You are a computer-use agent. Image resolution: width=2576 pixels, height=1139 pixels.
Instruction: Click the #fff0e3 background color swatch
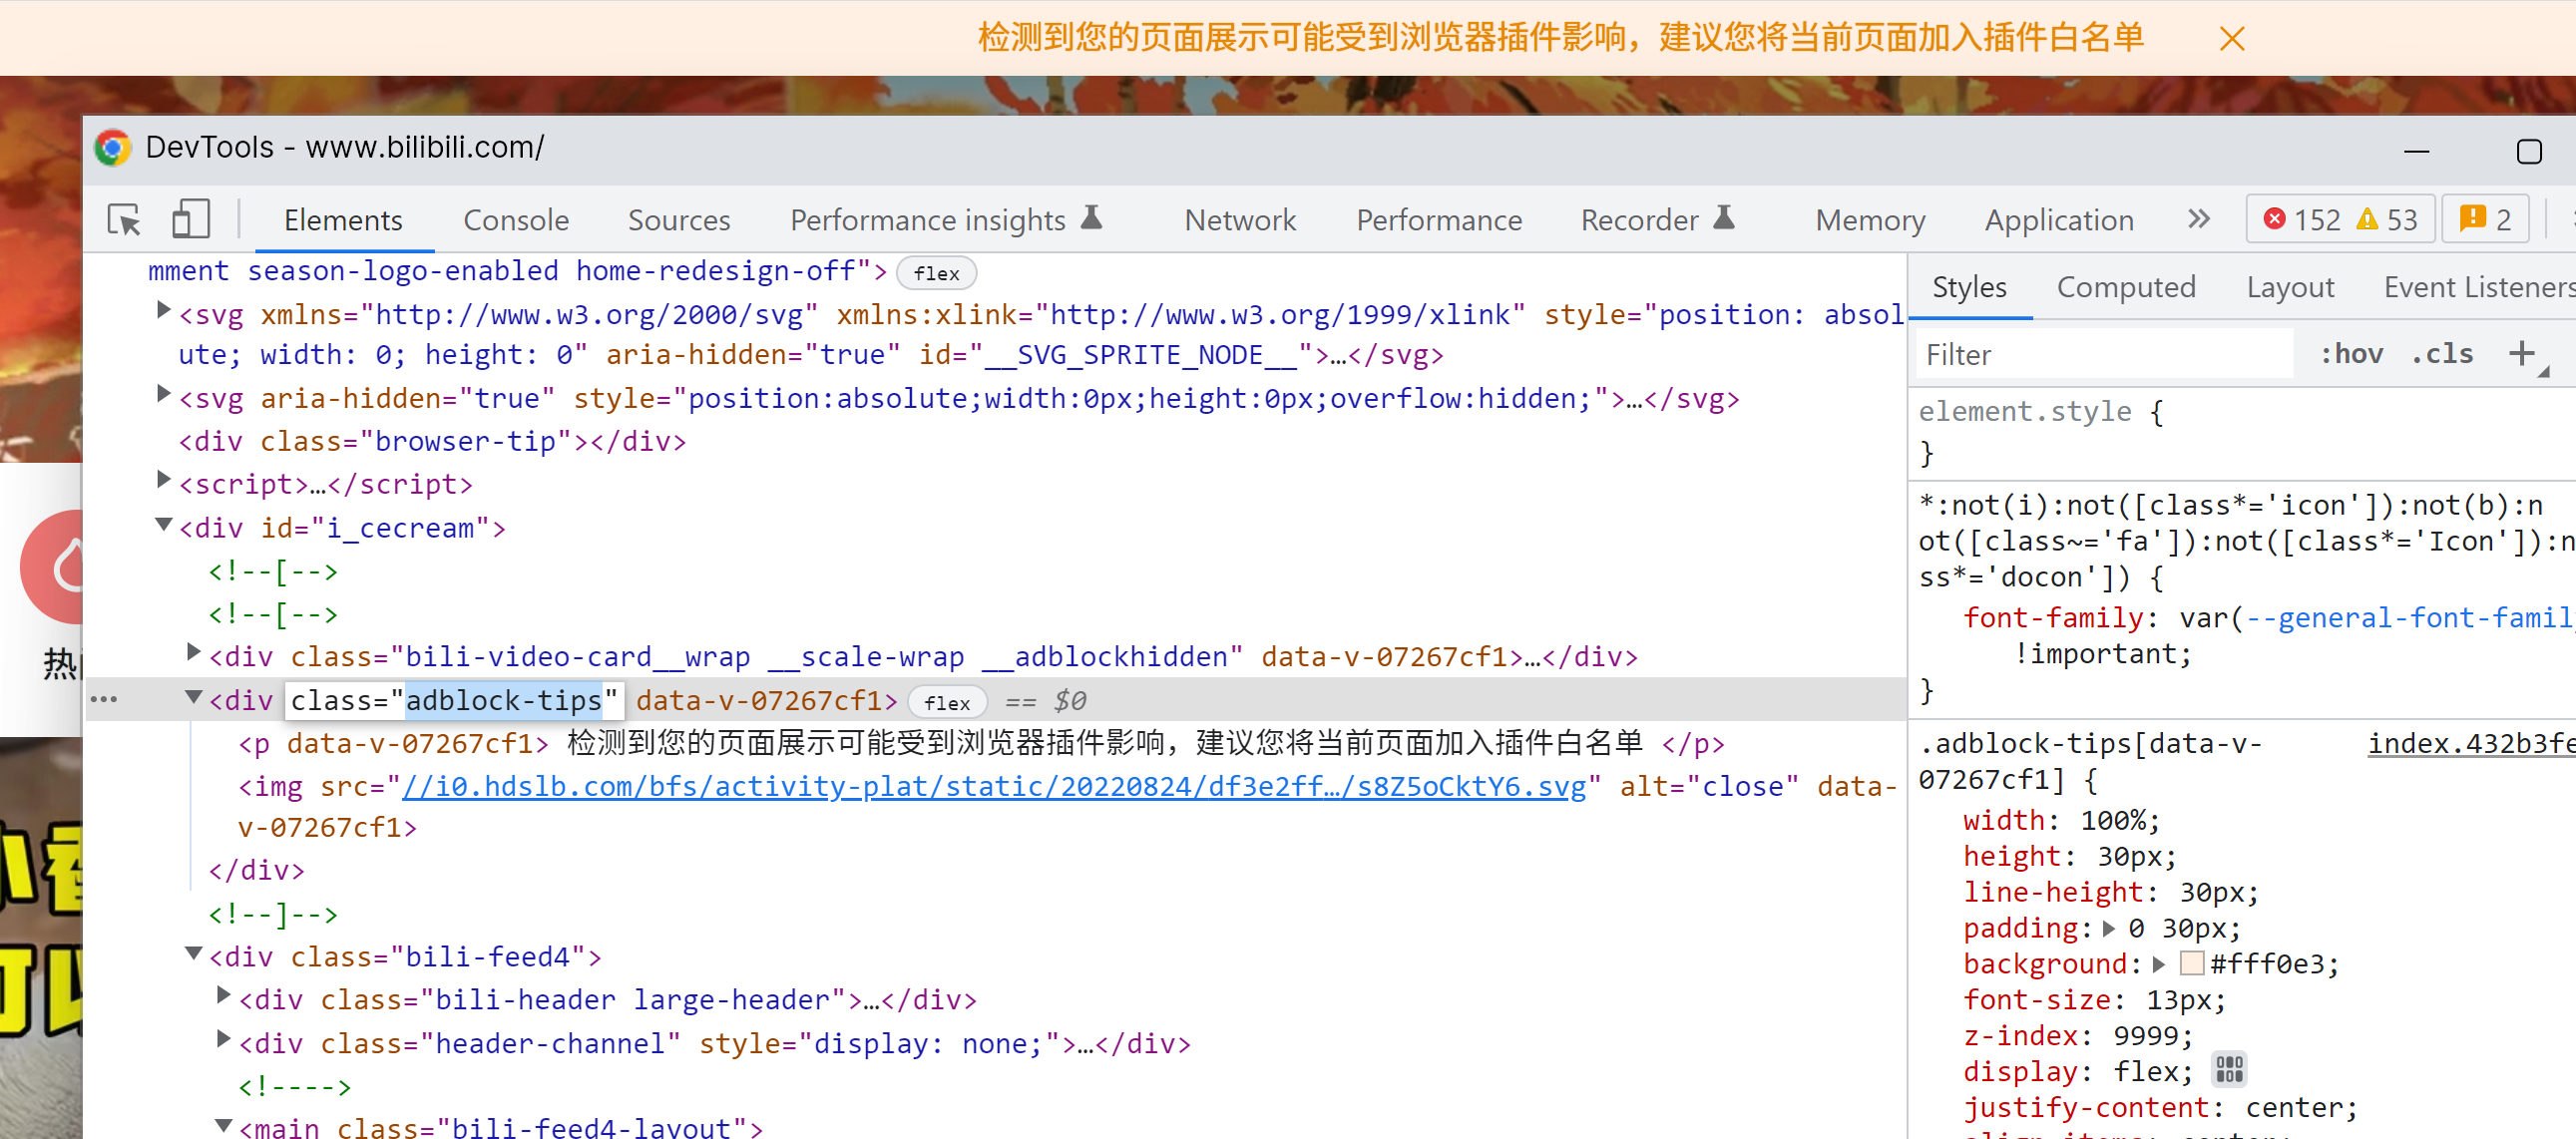click(x=2192, y=963)
